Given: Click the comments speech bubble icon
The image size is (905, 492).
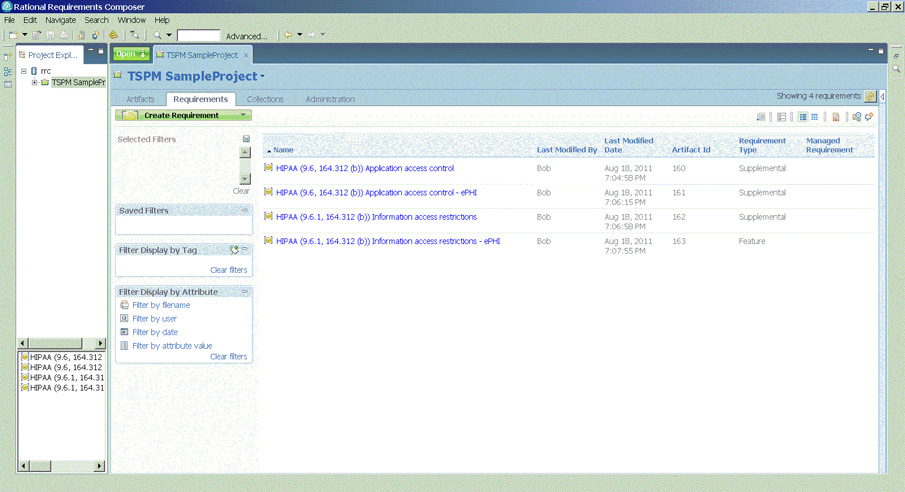Looking at the screenshot, I should [869, 117].
